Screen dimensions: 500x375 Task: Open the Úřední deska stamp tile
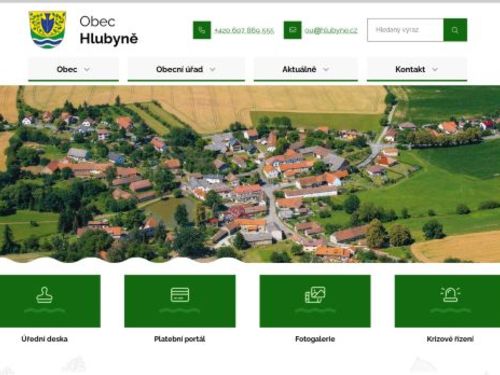pos(50,301)
